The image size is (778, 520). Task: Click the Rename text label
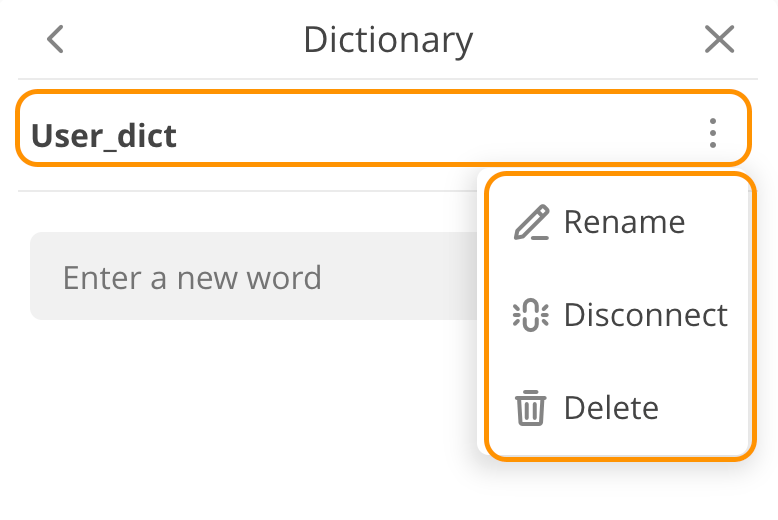tap(624, 222)
